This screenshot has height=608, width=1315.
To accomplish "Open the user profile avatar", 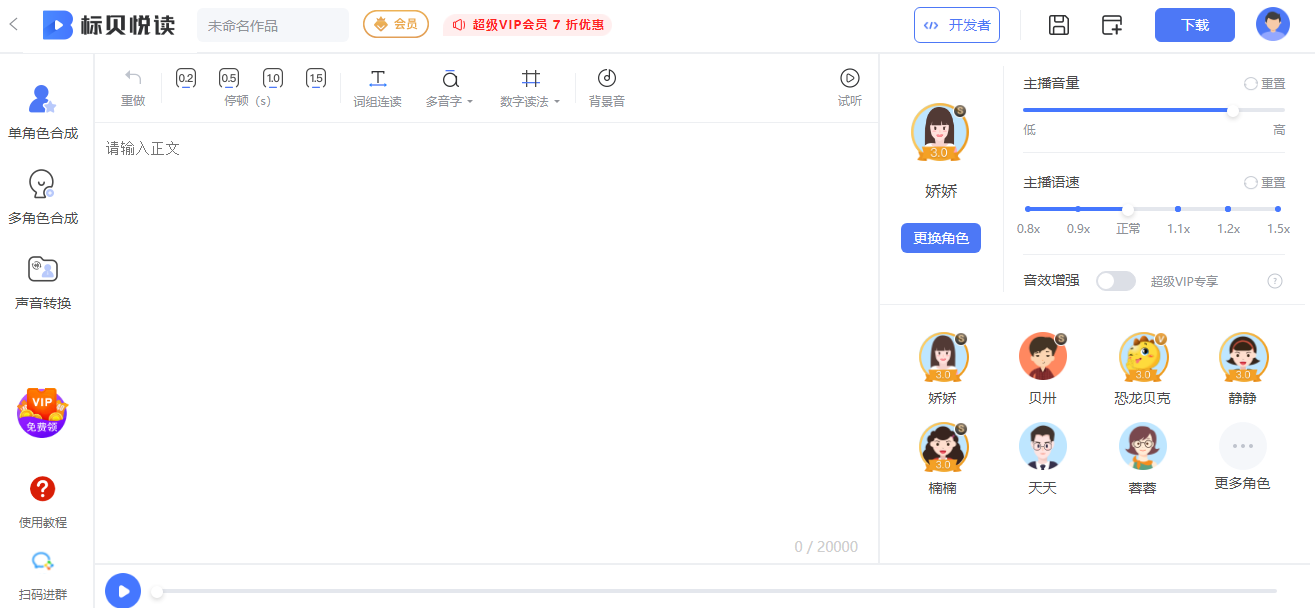I will click(x=1273, y=24).
